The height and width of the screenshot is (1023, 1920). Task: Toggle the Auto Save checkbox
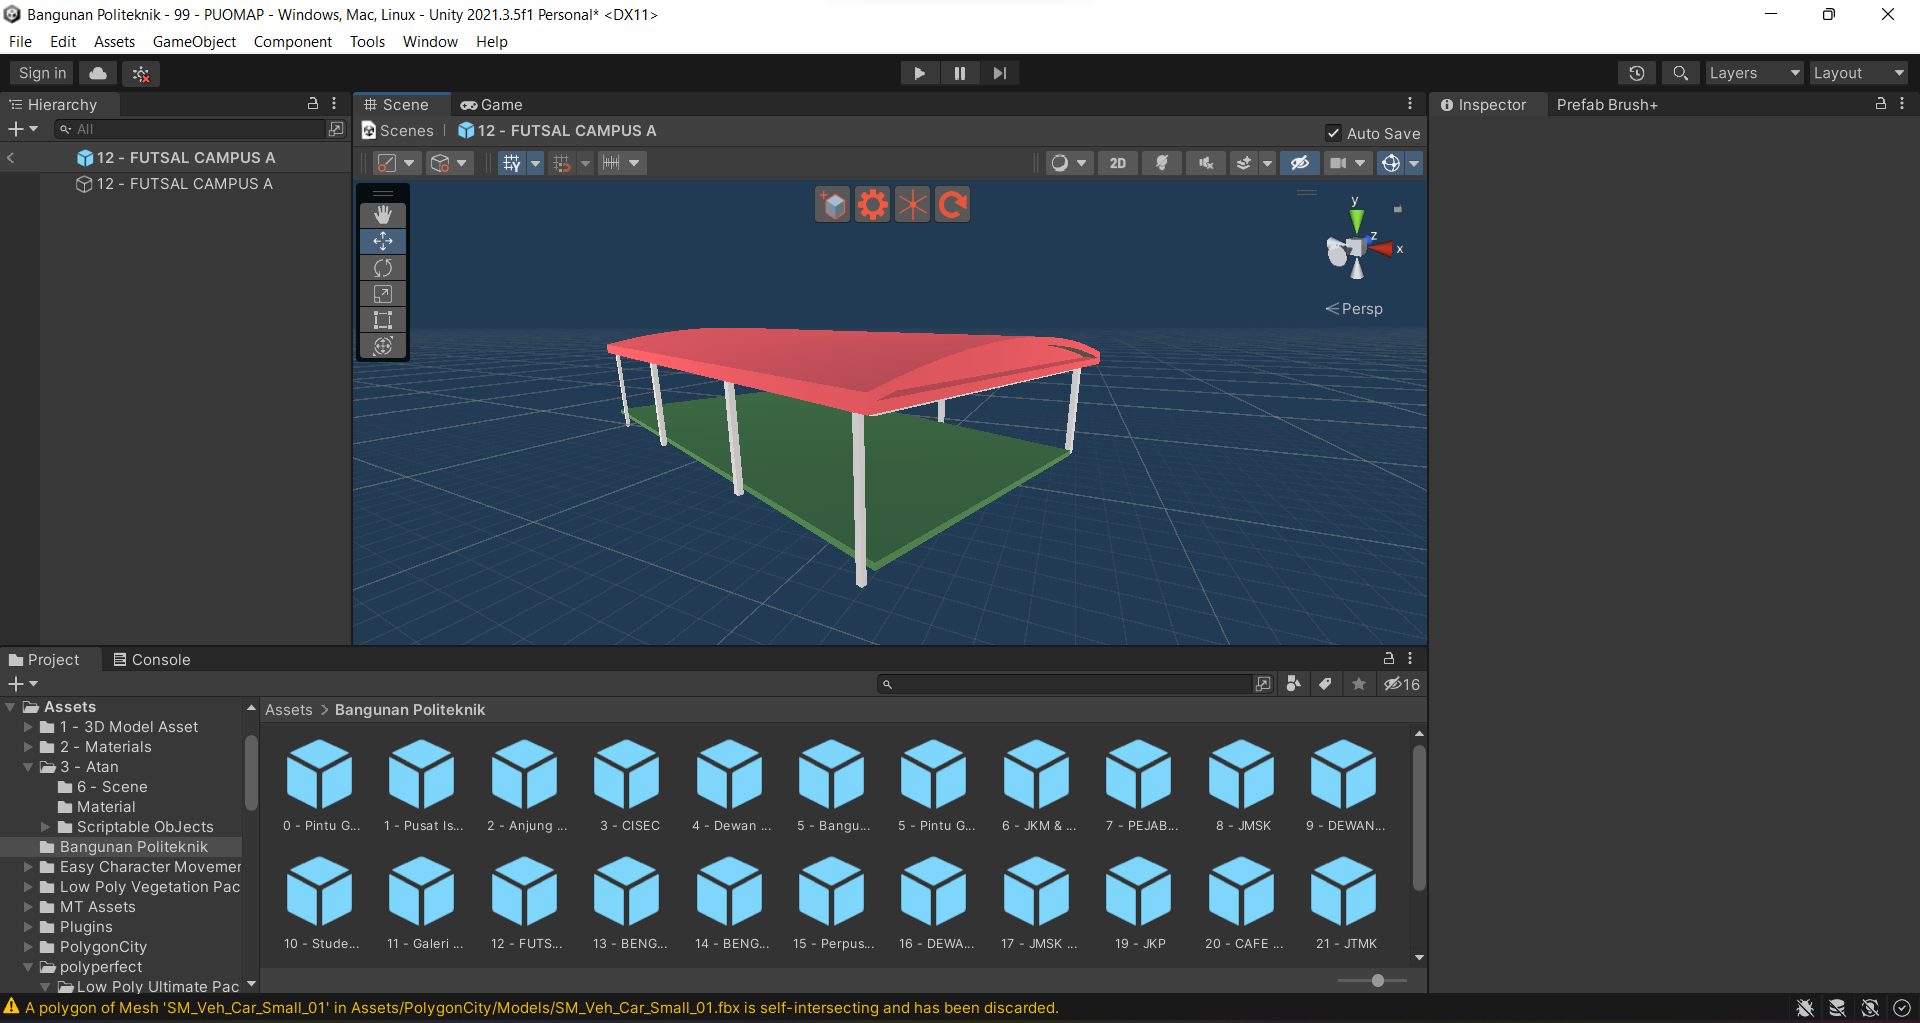1333,133
